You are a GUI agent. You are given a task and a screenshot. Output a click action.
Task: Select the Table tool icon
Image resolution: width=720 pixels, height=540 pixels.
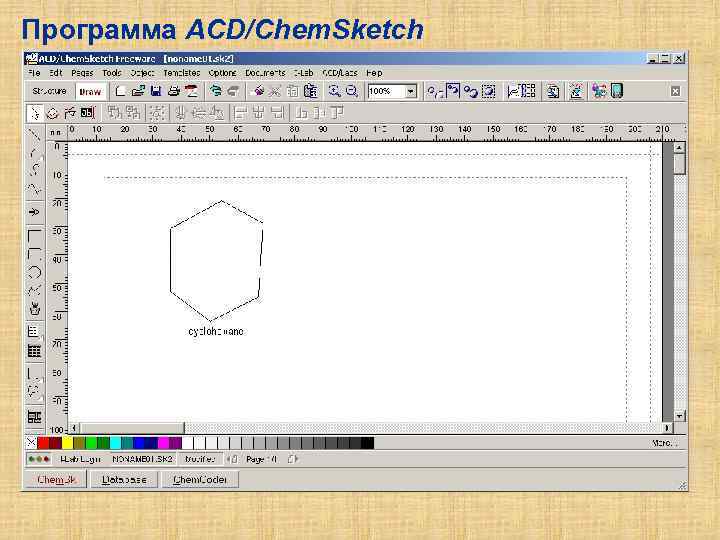[34, 351]
